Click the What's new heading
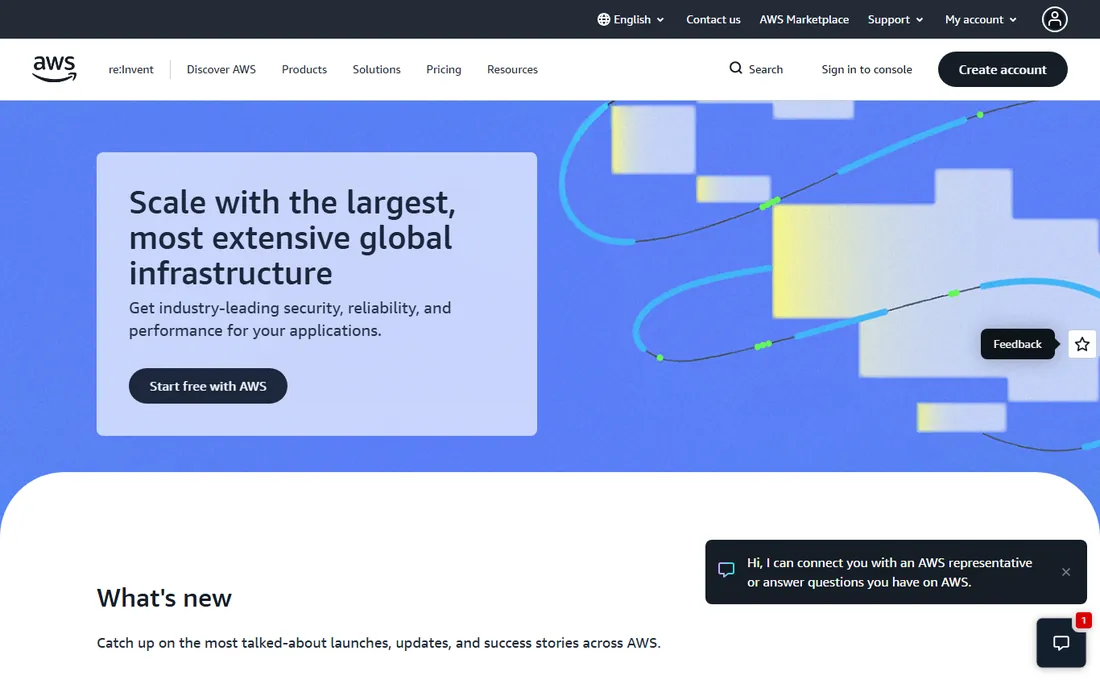This screenshot has height=688, width=1100. [x=164, y=598]
